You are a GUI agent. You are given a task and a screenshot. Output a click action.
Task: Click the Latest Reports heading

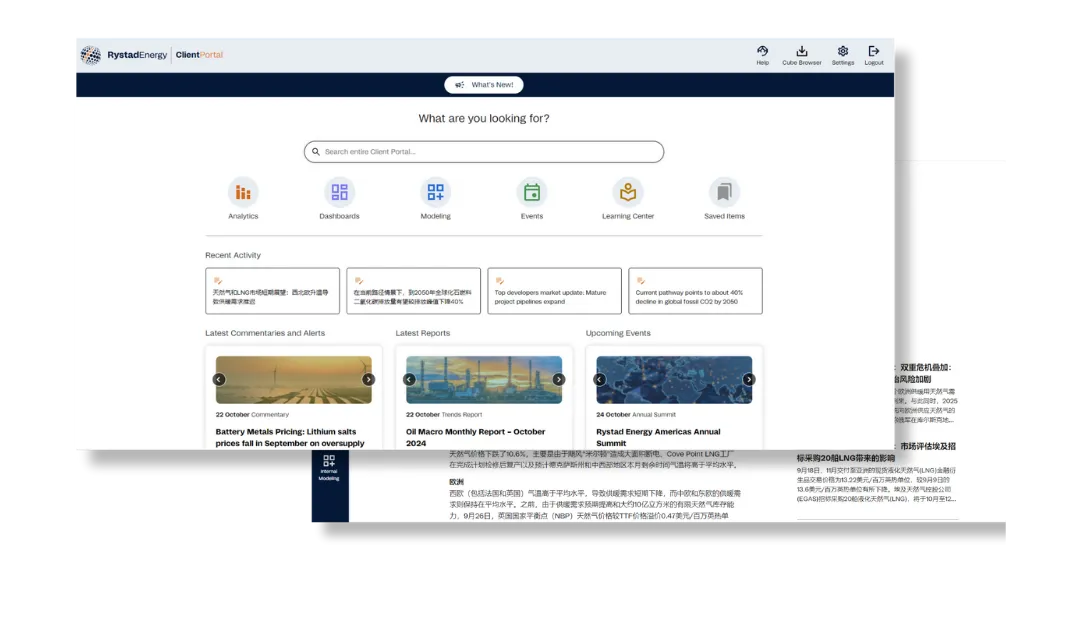point(423,333)
